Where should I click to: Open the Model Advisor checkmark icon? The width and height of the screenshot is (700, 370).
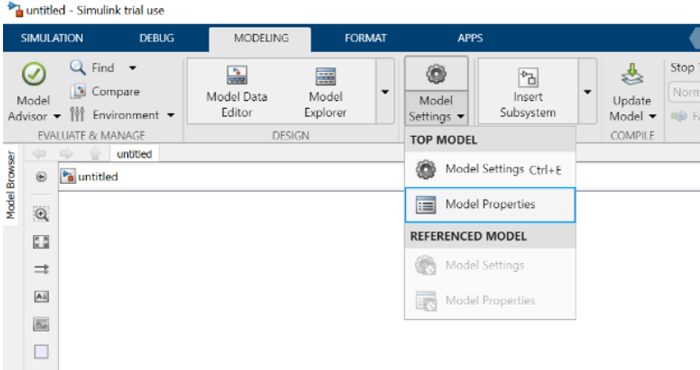34,74
